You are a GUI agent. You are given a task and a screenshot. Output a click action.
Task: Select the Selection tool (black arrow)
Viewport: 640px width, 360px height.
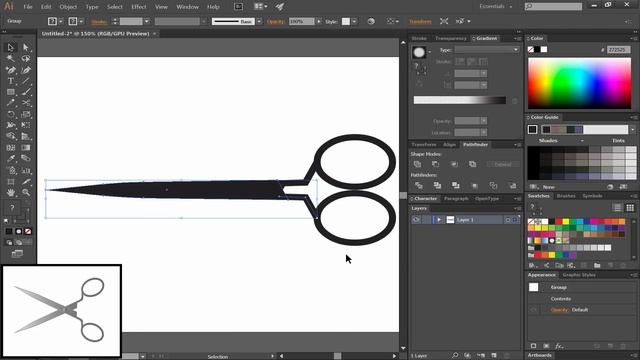(x=11, y=47)
